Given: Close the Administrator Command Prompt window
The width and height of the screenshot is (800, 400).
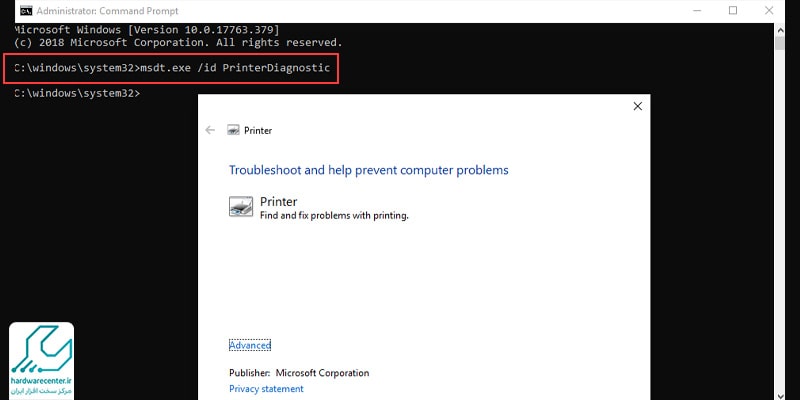Looking at the screenshot, I should pyautogui.click(x=769, y=11).
